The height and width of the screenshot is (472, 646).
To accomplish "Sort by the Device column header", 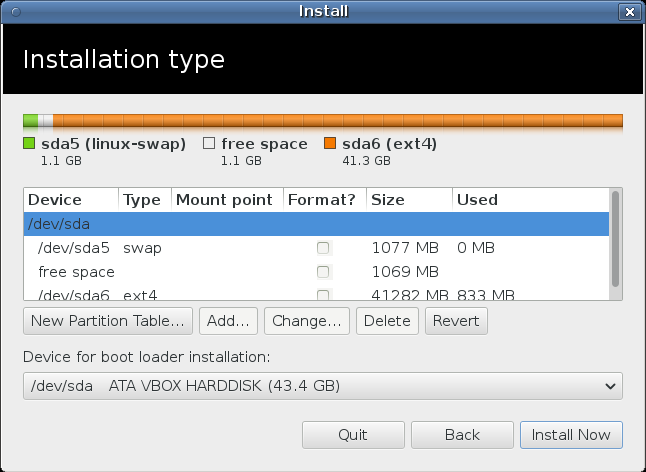I will click(x=70, y=200).
